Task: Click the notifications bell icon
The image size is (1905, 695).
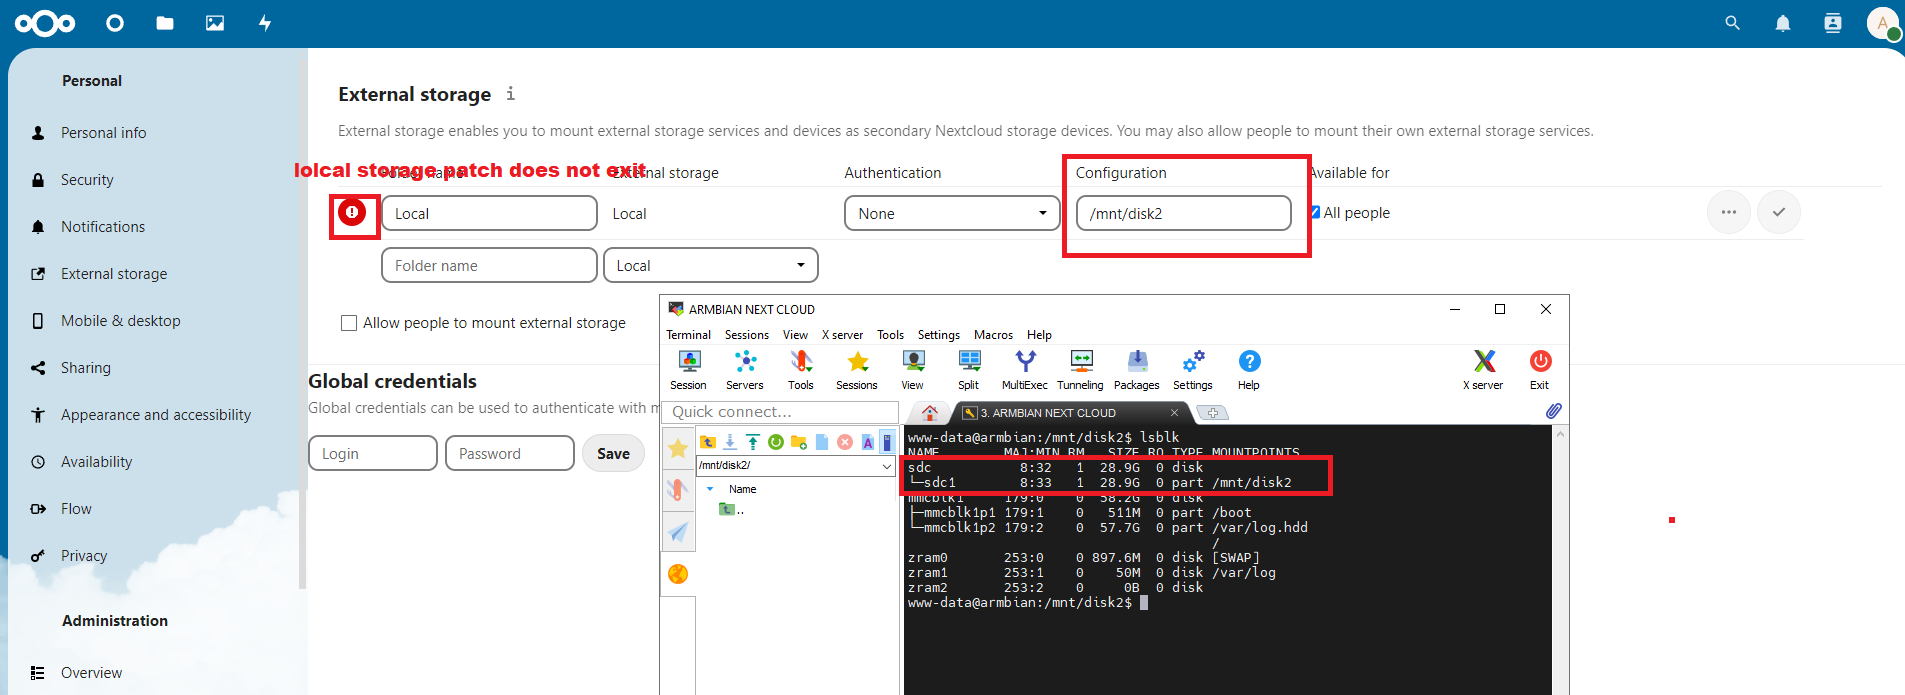Action: 1782,23
